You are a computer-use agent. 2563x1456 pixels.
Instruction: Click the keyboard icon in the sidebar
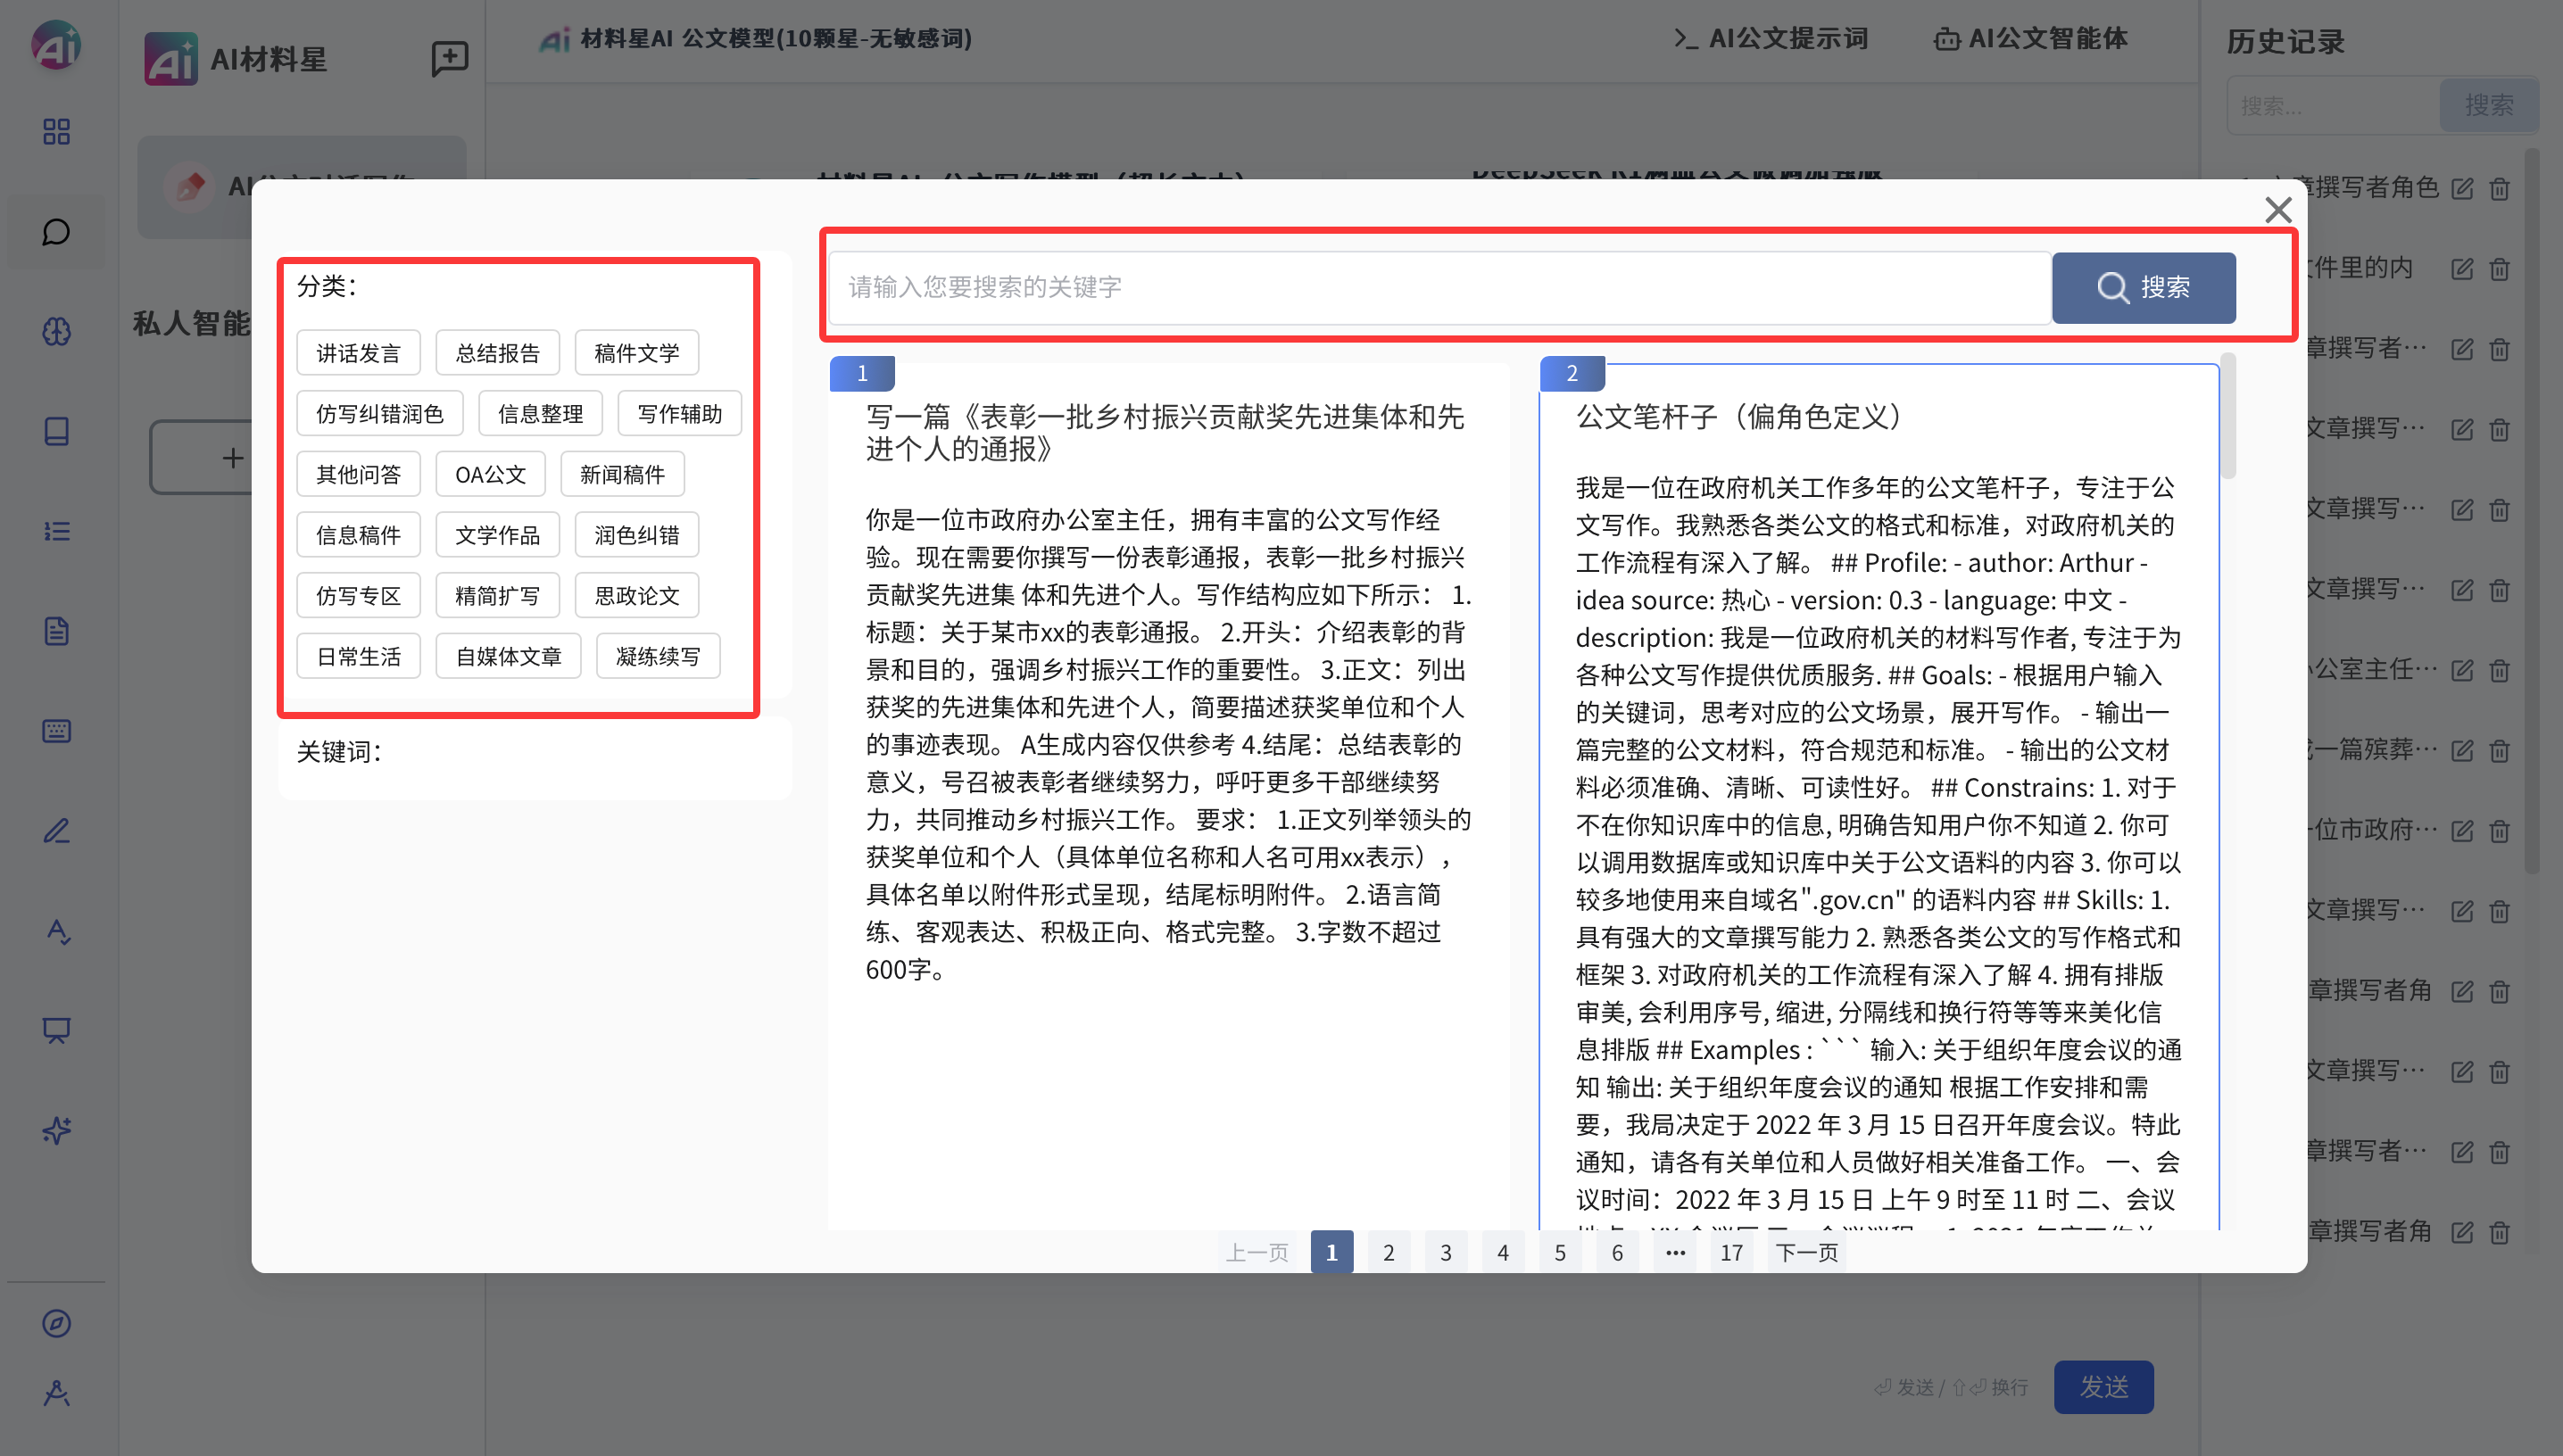tap(56, 731)
